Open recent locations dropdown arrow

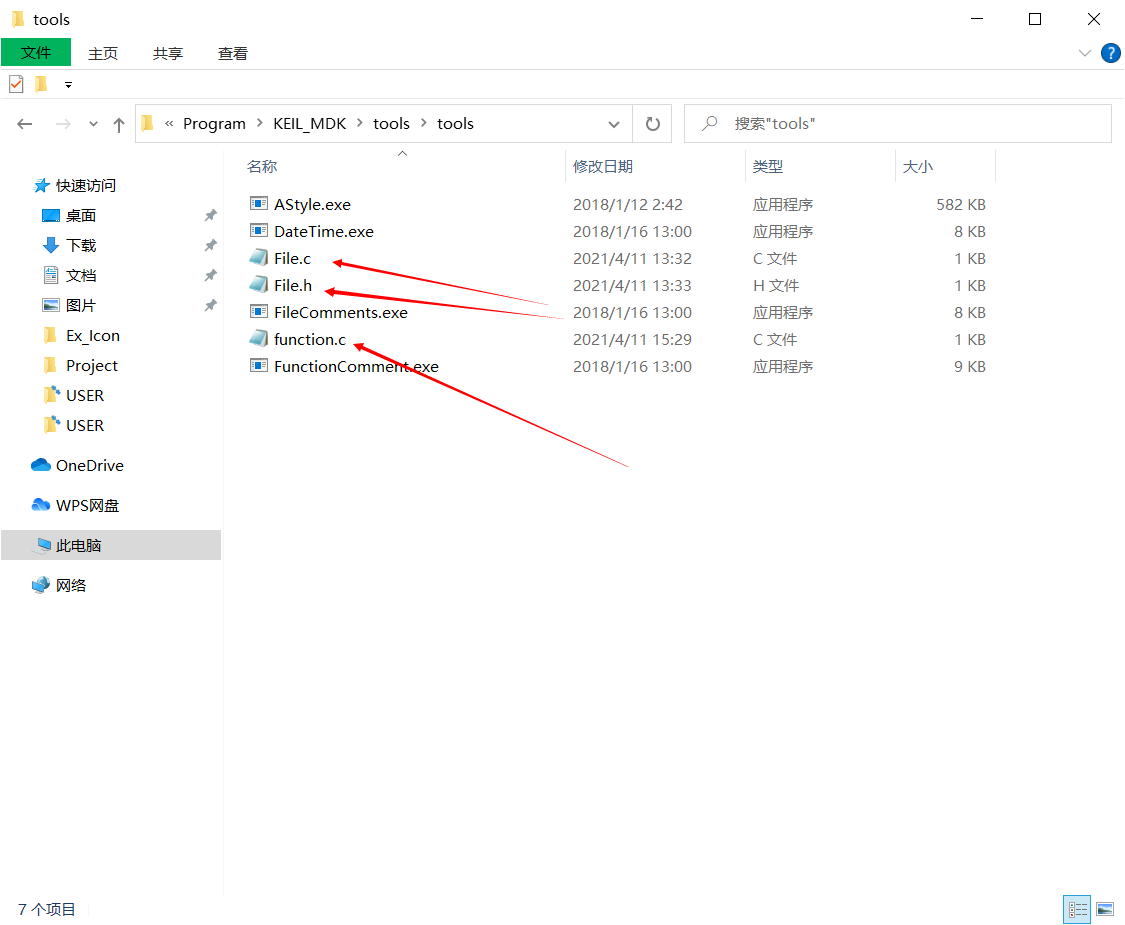coord(93,124)
